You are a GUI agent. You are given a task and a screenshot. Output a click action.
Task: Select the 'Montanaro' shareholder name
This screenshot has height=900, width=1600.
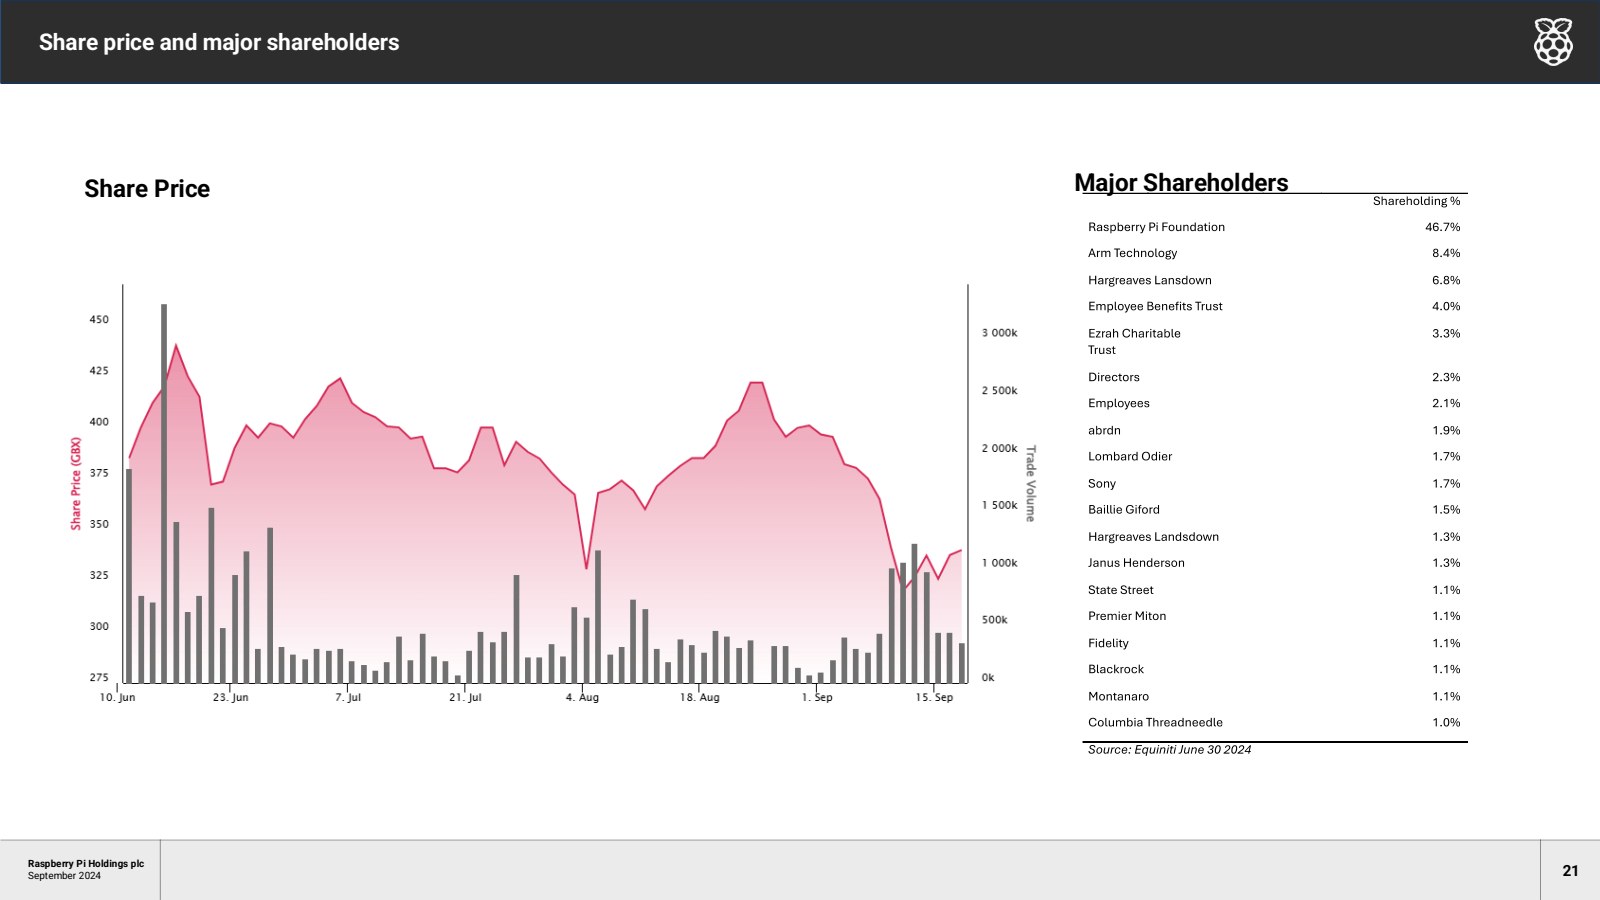(x=1119, y=696)
